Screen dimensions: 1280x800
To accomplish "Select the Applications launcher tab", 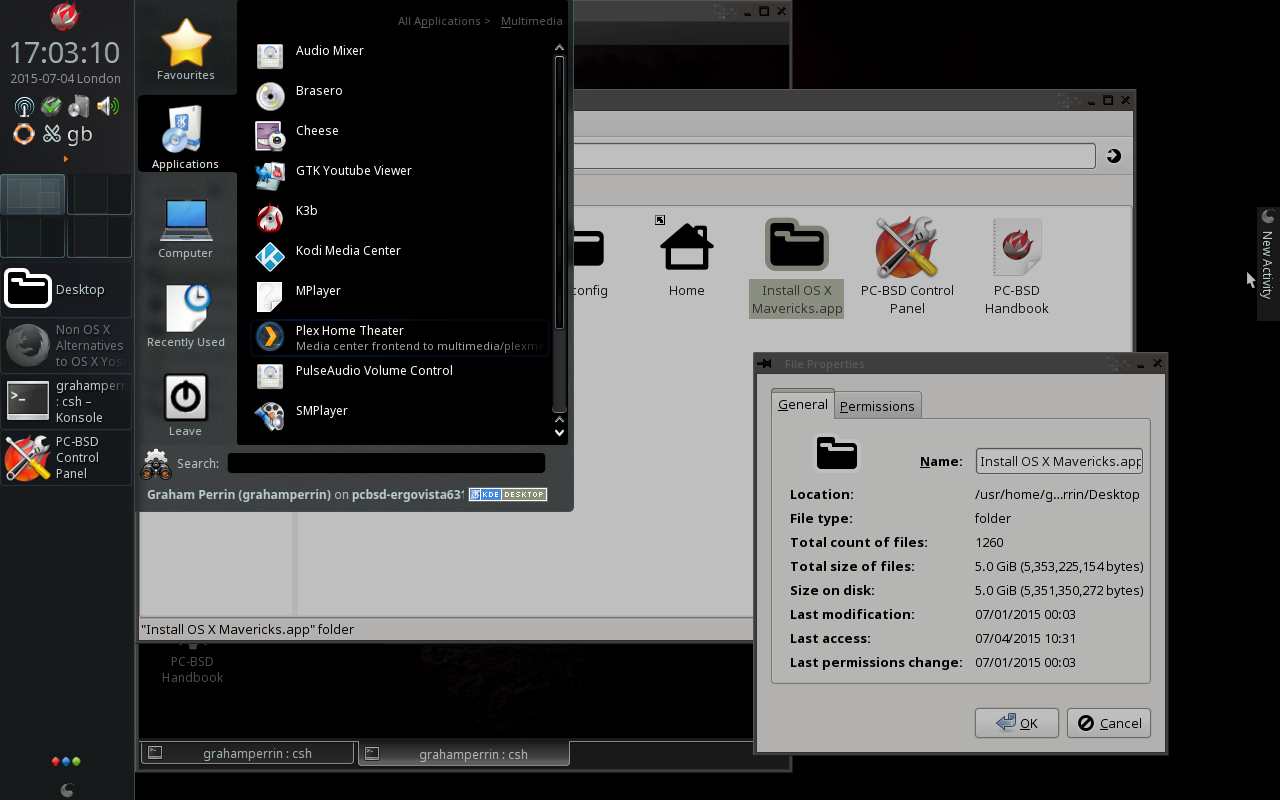I will click(186, 135).
